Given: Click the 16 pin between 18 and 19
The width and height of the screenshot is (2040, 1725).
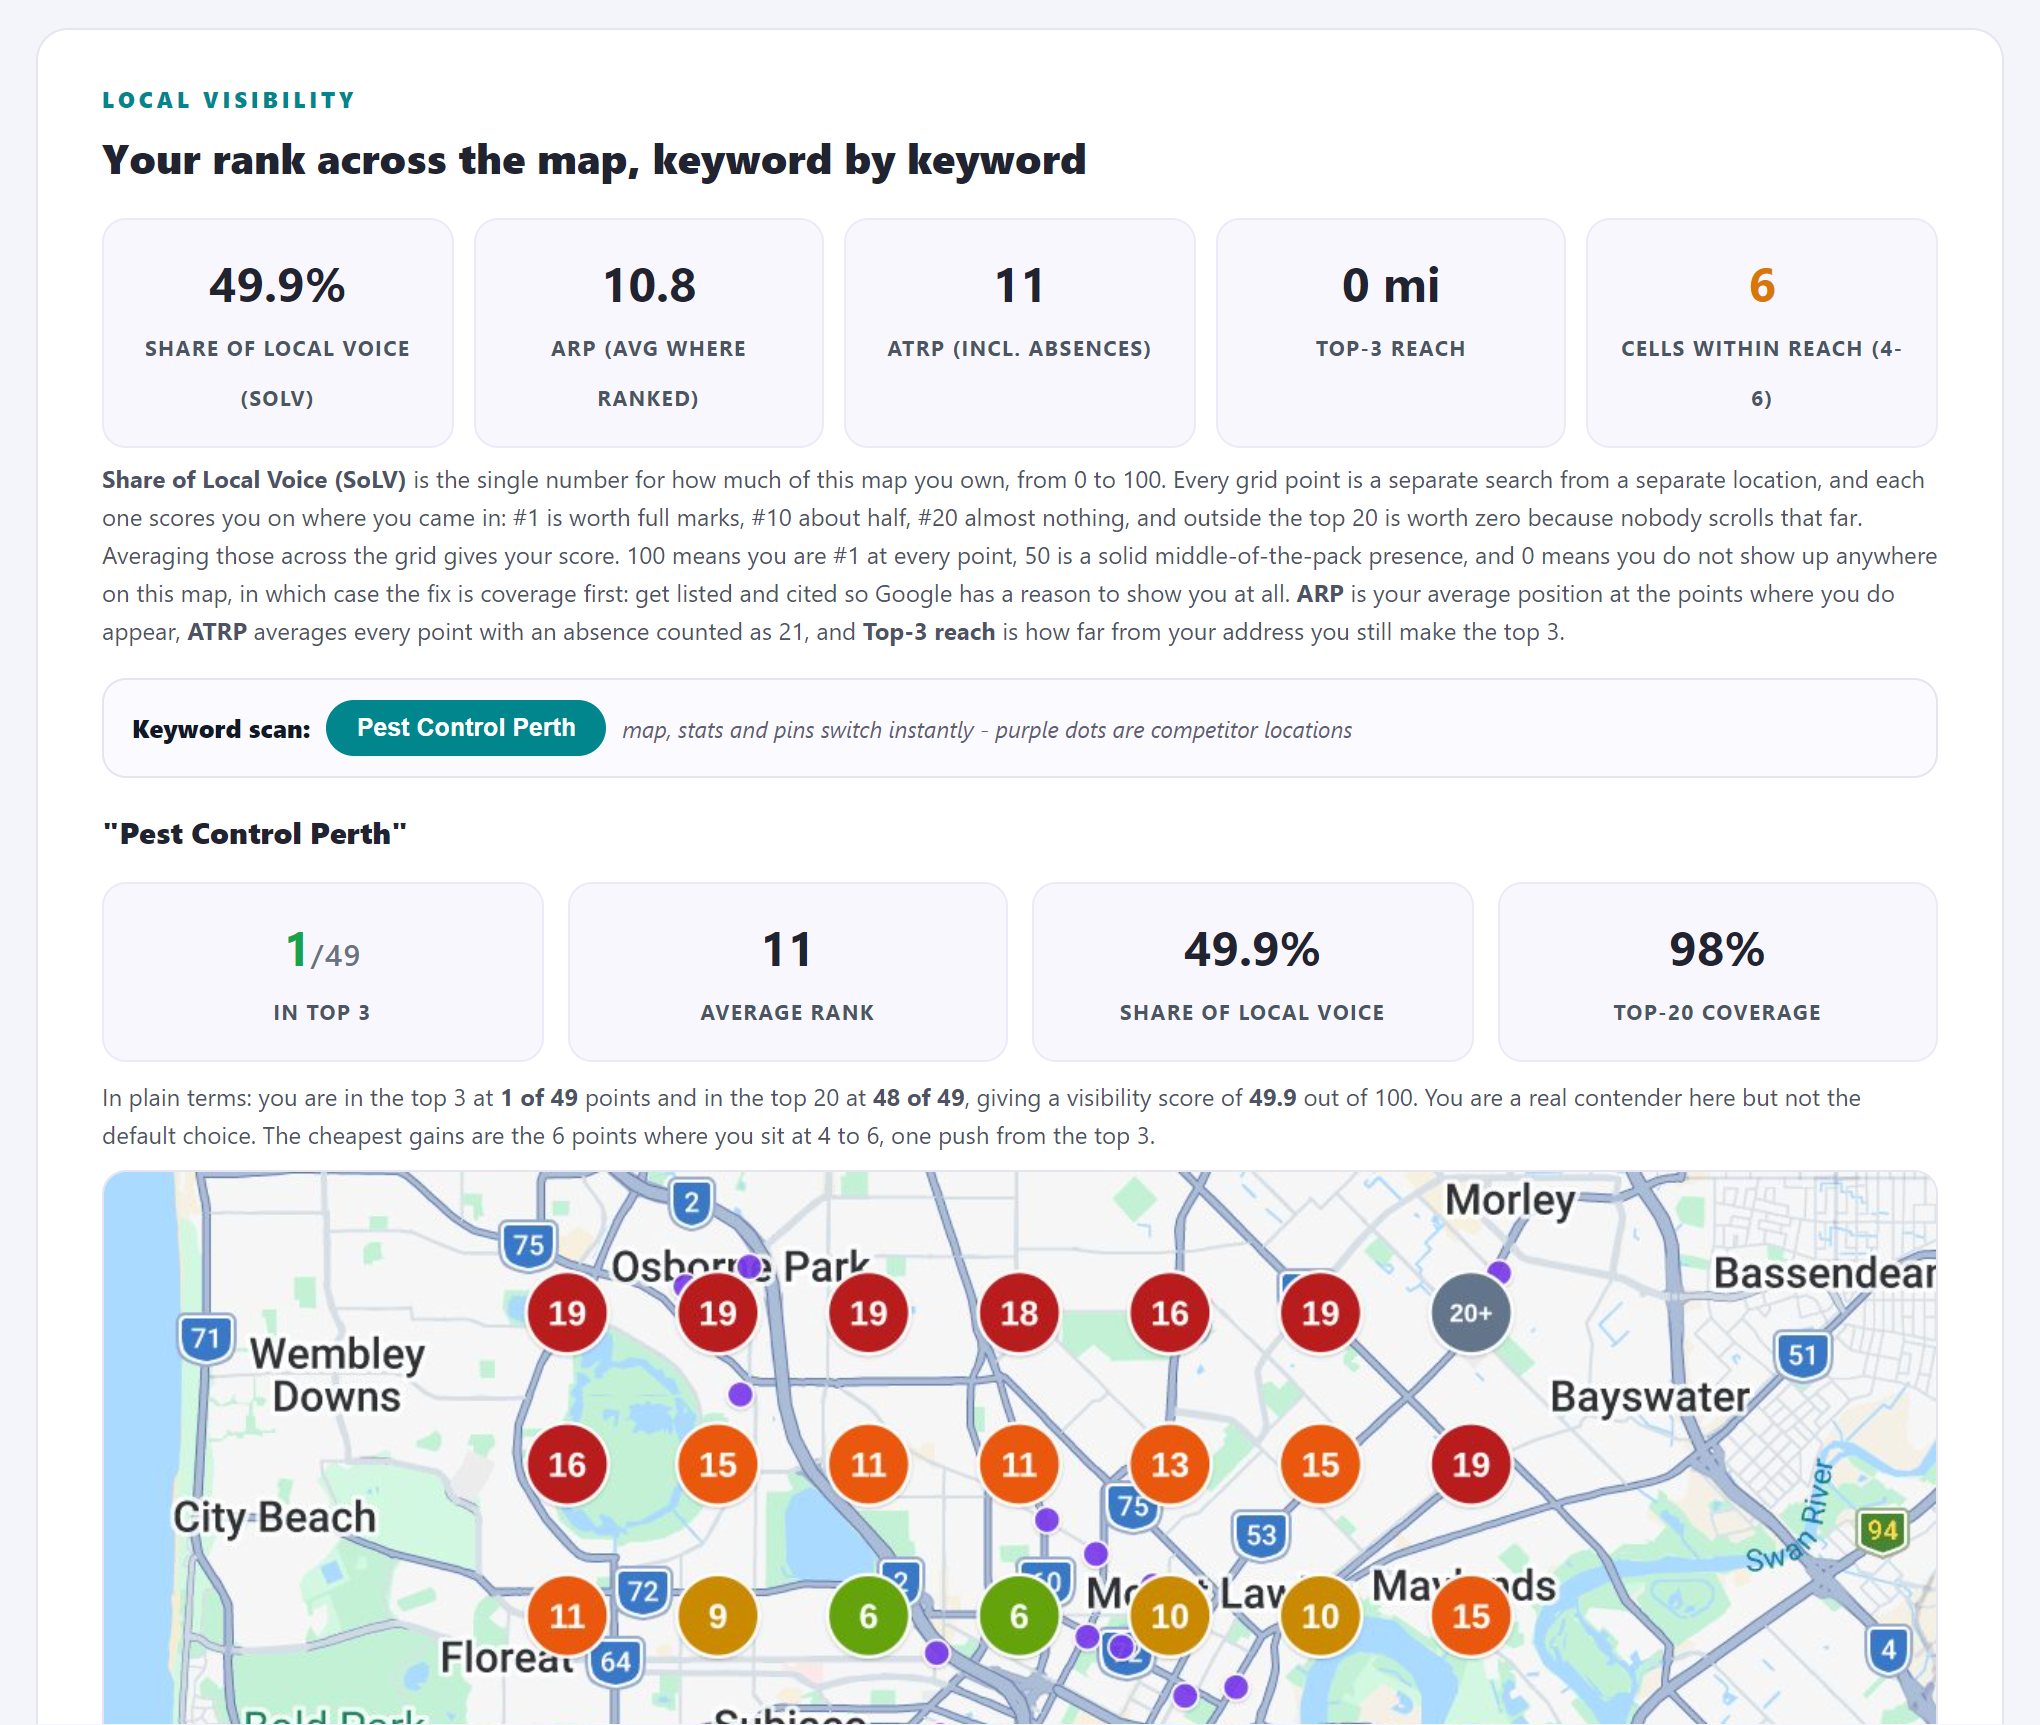Looking at the screenshot, I should coord(1169,1313).
